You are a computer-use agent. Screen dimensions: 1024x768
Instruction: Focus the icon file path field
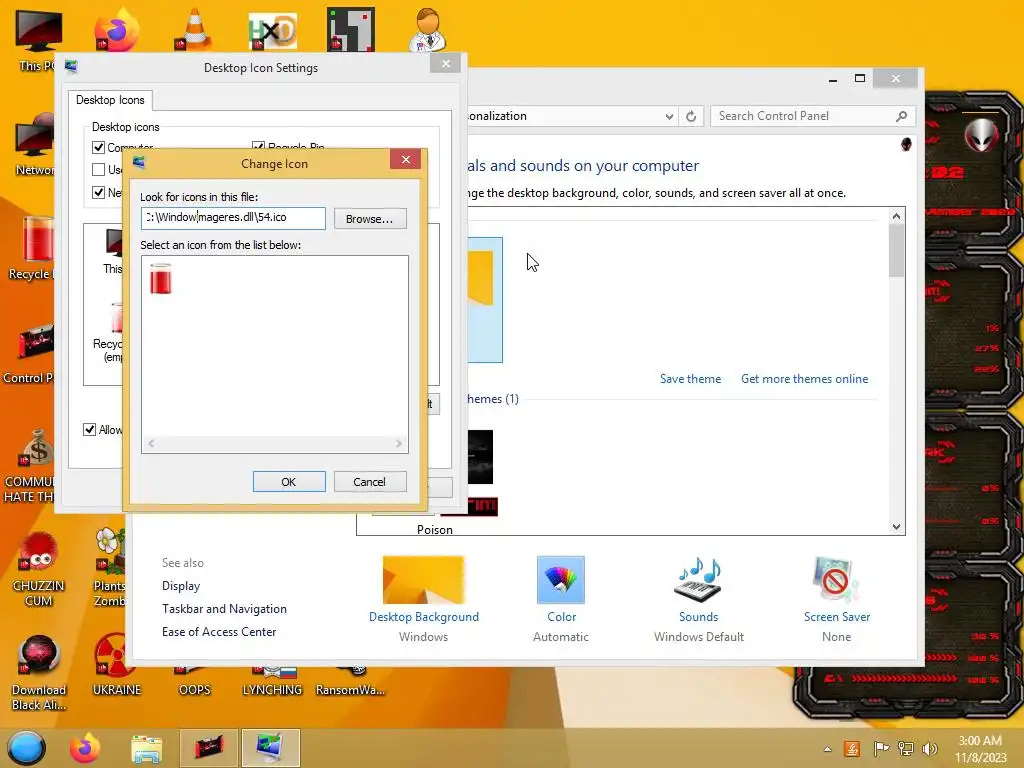pos(233,218)
